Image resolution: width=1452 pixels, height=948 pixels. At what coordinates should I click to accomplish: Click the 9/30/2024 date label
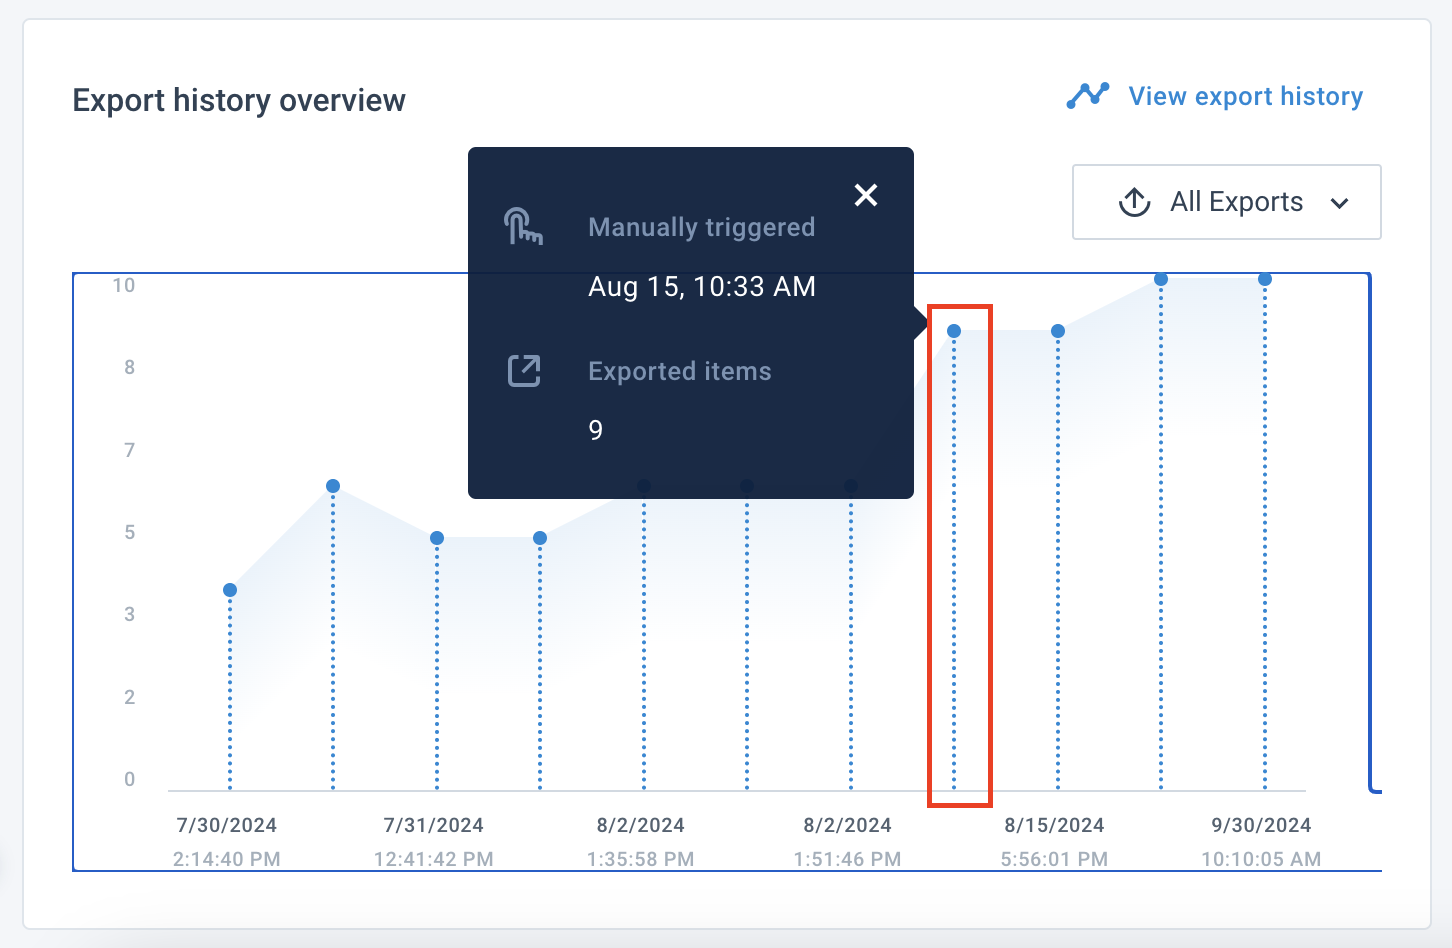point(1262,825)
